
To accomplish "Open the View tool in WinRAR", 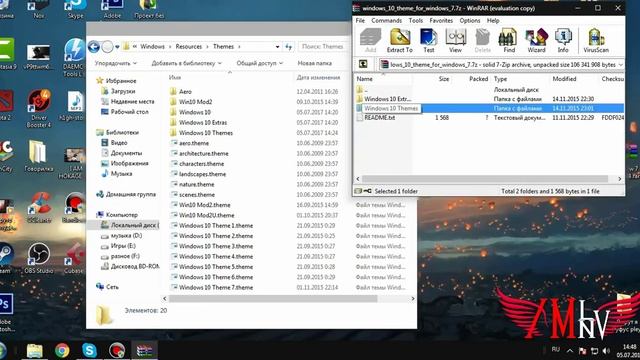I will pos(455,41).
